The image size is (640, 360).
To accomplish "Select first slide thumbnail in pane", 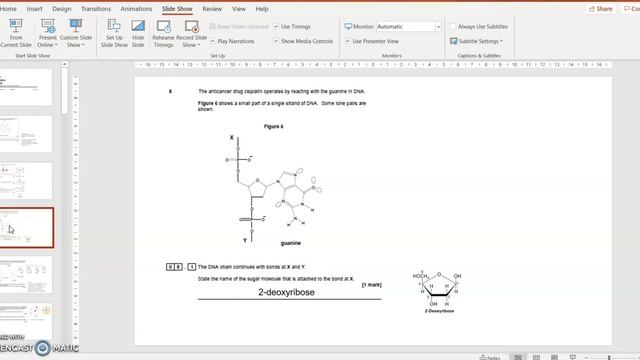I will click(x=25, y=87).
